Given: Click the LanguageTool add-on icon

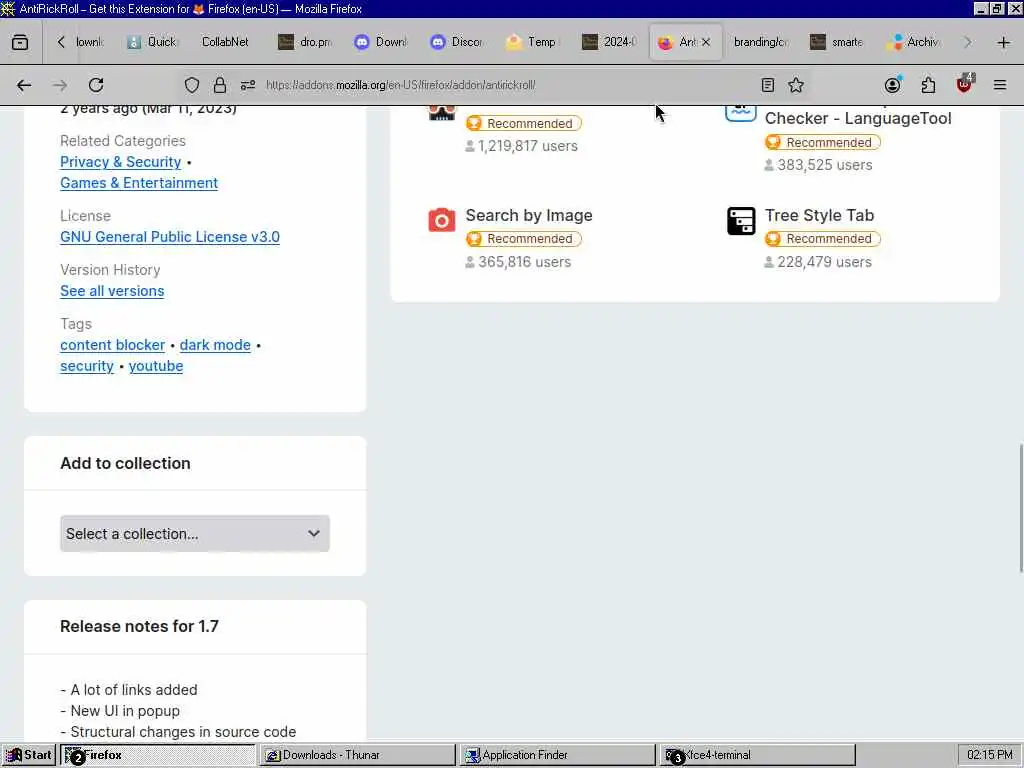Looking at the screenshot, I should (741, 114).
